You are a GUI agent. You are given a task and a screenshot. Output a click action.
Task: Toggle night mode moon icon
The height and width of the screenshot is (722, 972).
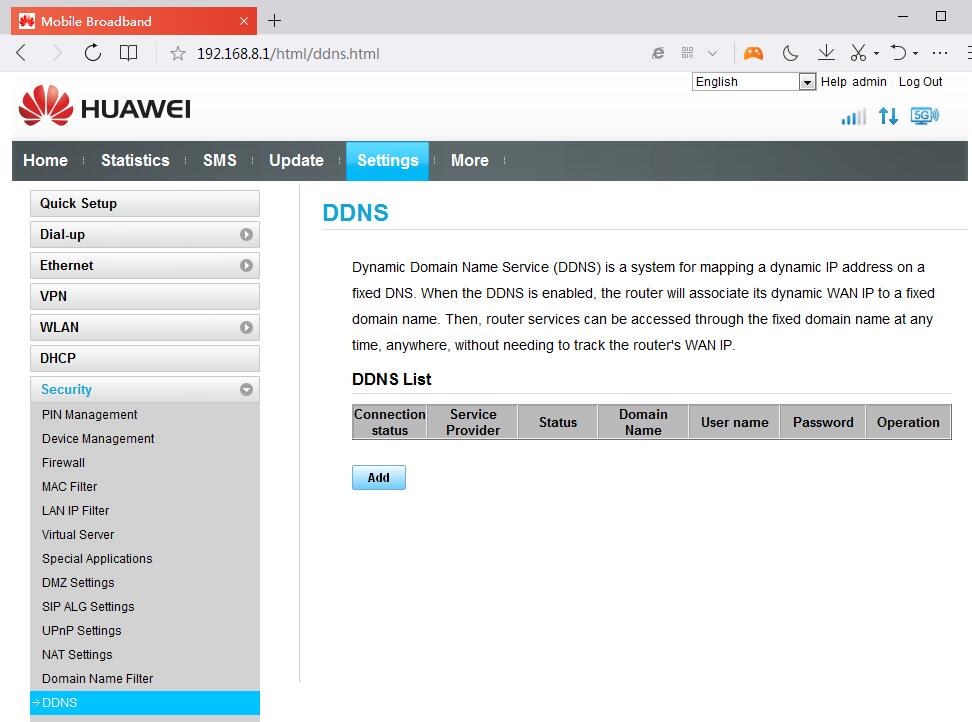point(790,53)
